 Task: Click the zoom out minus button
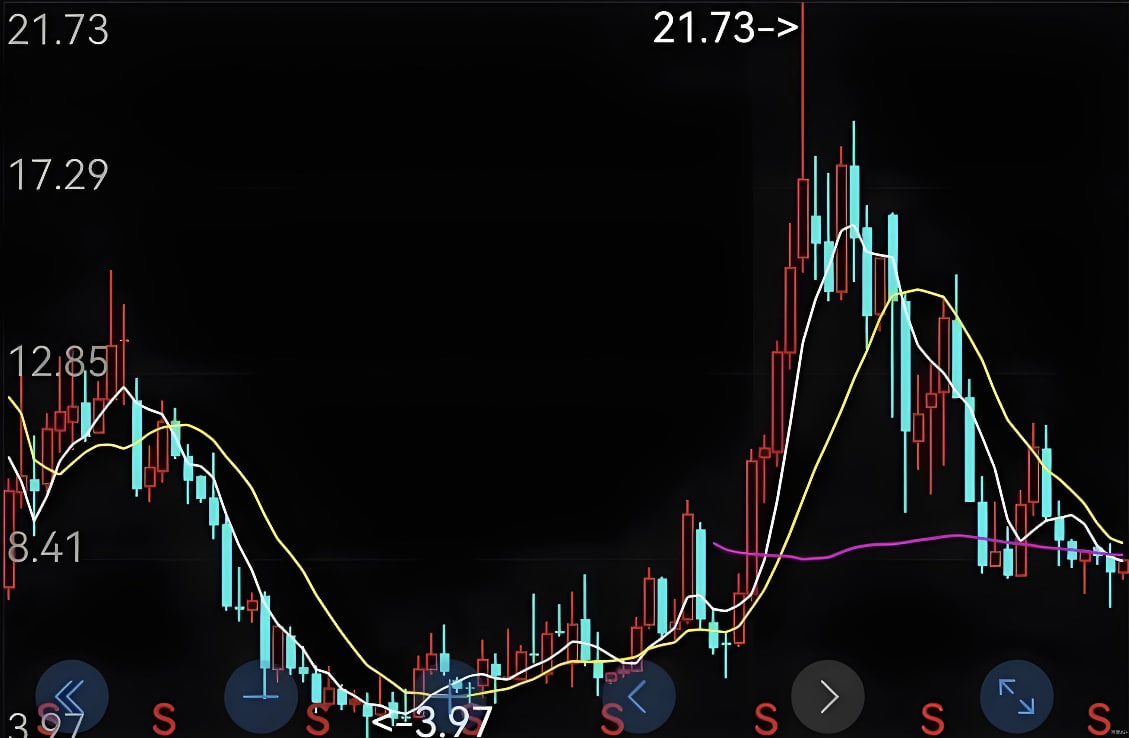pos(261,695)
